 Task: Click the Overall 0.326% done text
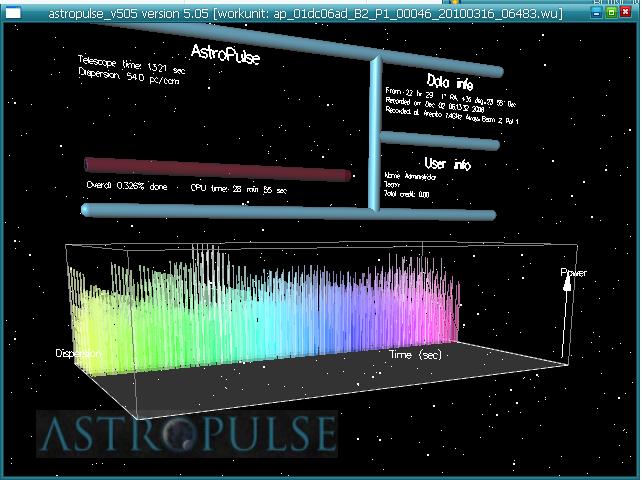pyautogui.click(x=127, y=186)
